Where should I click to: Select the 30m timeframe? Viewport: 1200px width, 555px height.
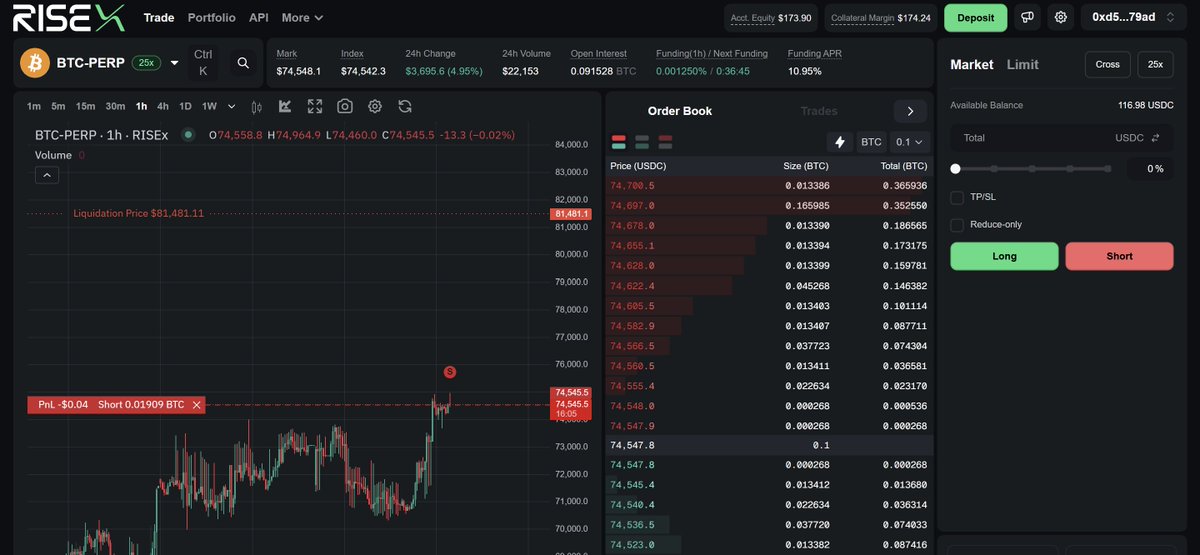(116, 107)
